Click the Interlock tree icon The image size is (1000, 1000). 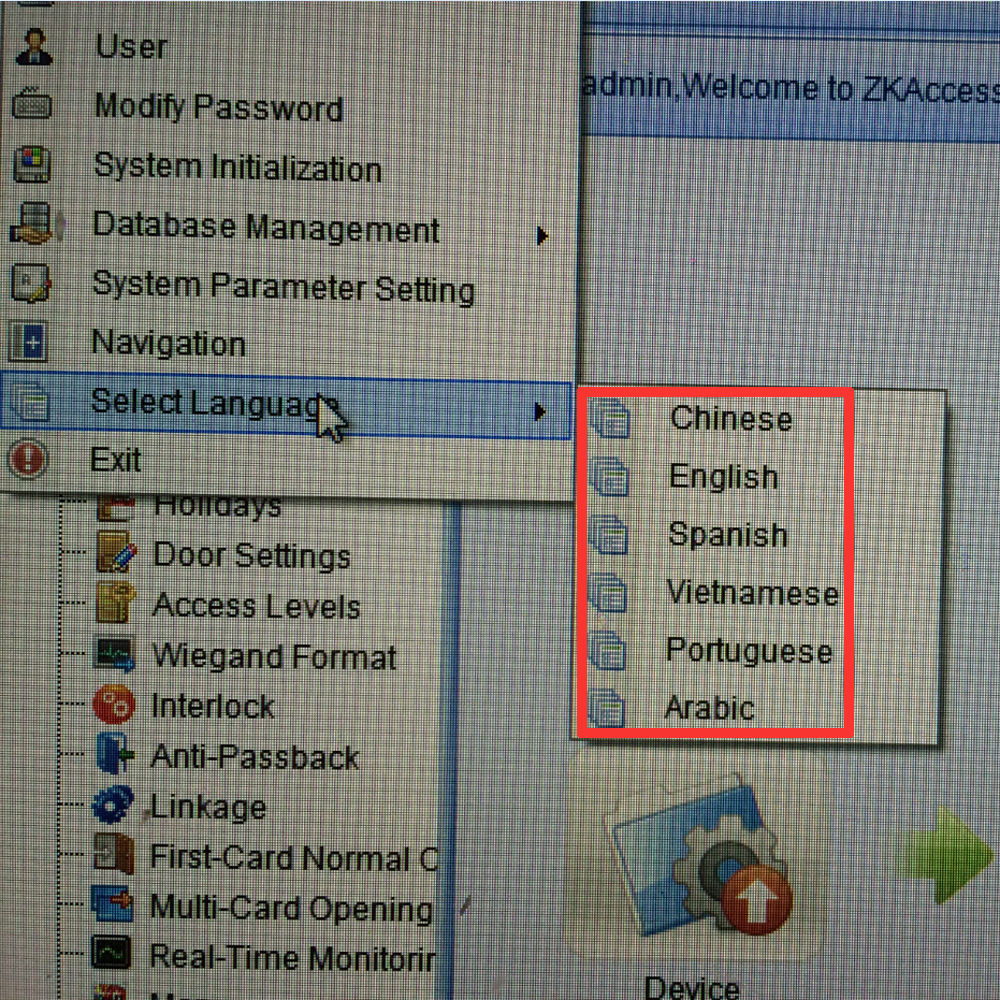coord(114,705)
